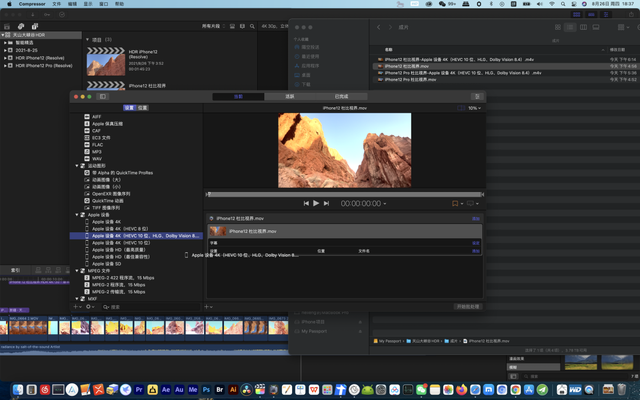
Task: Open Premiere Pro from the Dock
Action: pos(139,389)
